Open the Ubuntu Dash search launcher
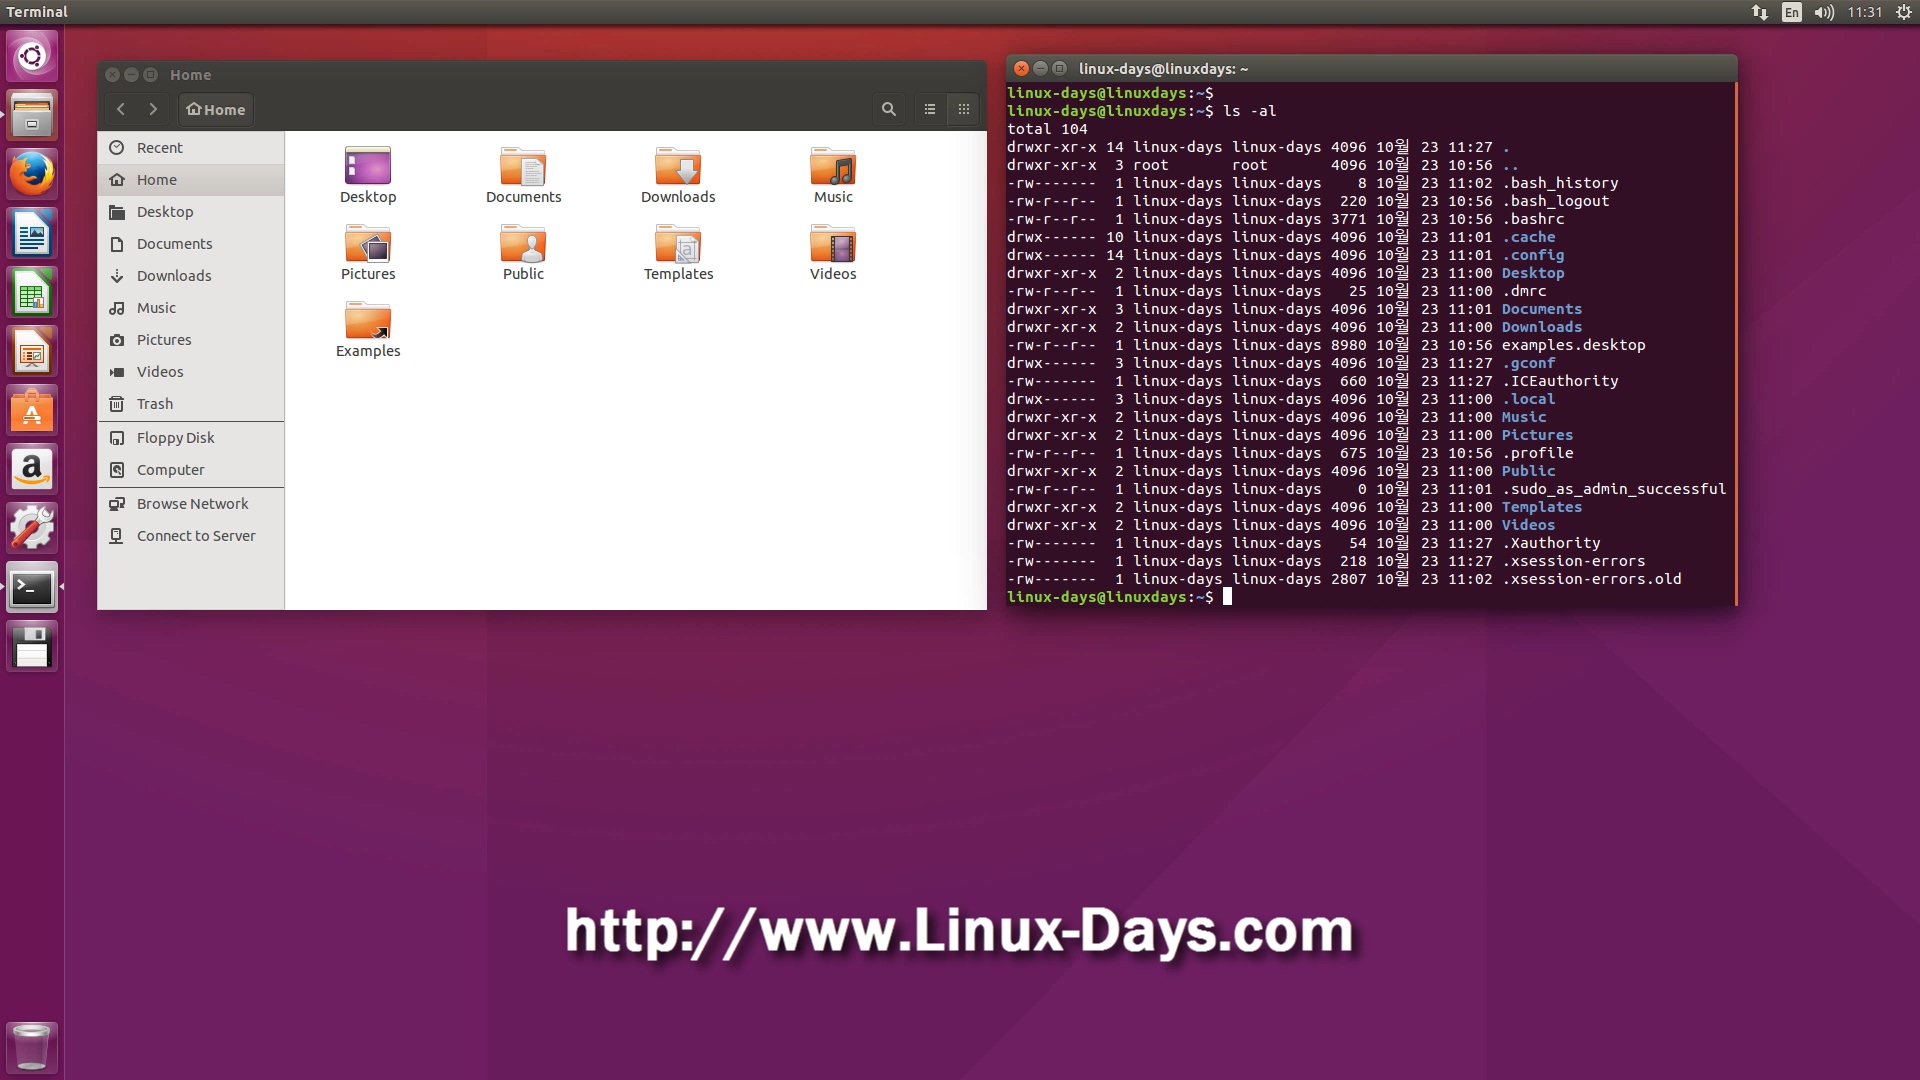The width and height of the screenshot is (1920, 1080). point(32,56)
